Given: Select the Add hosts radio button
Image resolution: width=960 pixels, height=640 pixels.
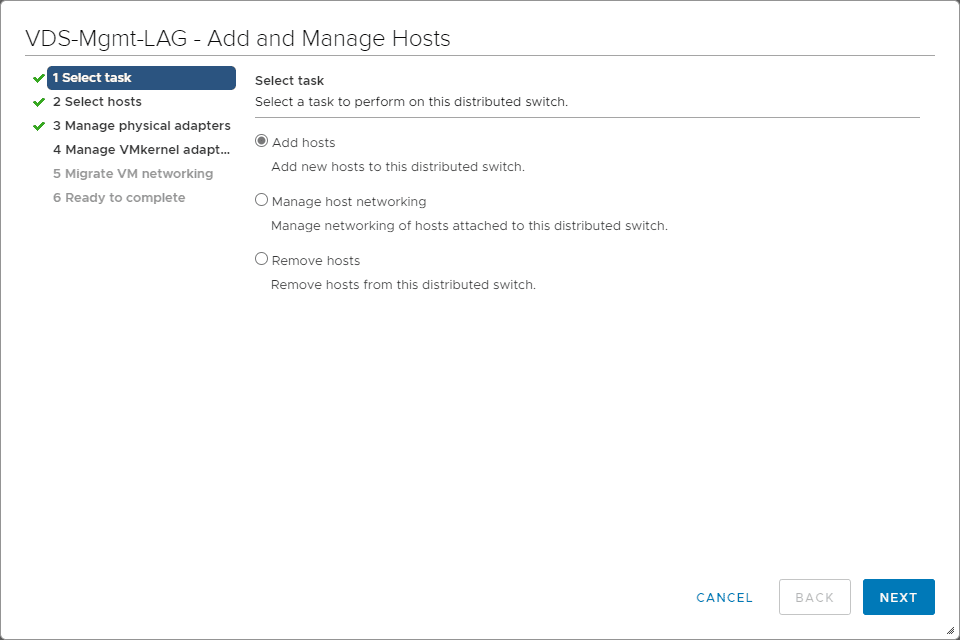Looking at the screenshot, I should 262,142.
